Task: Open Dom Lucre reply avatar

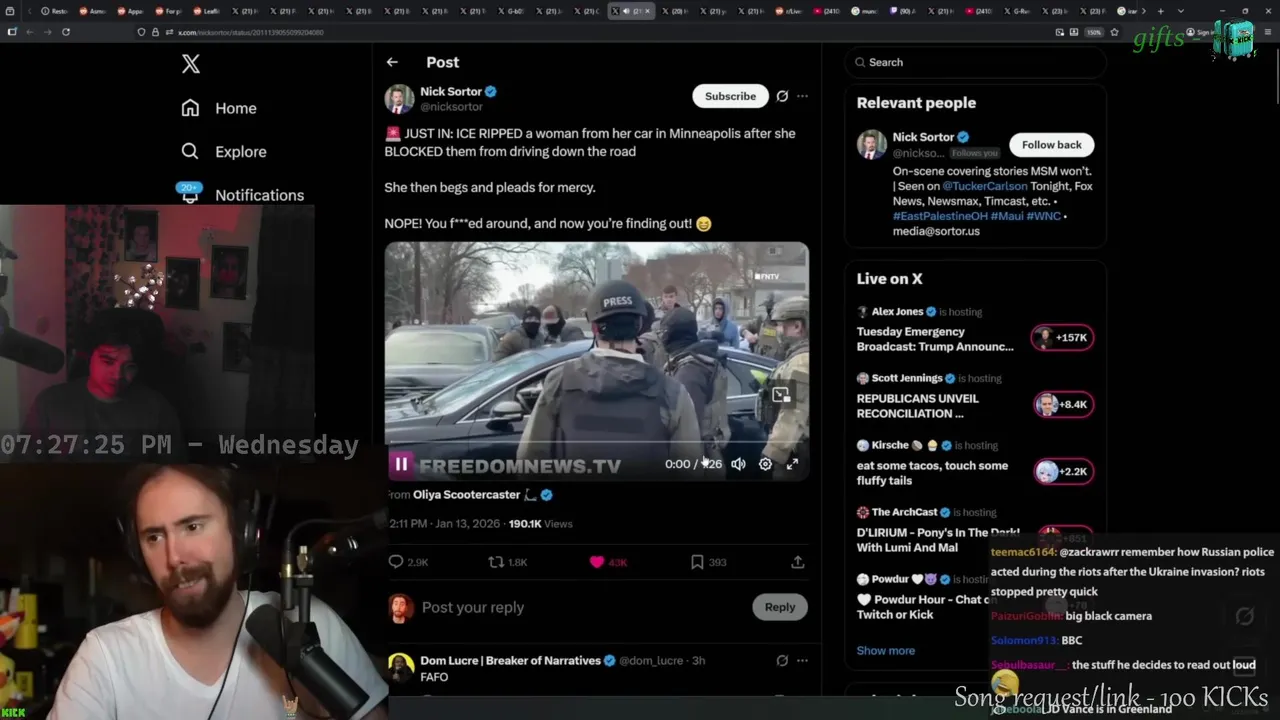Action: coord(400,667)
